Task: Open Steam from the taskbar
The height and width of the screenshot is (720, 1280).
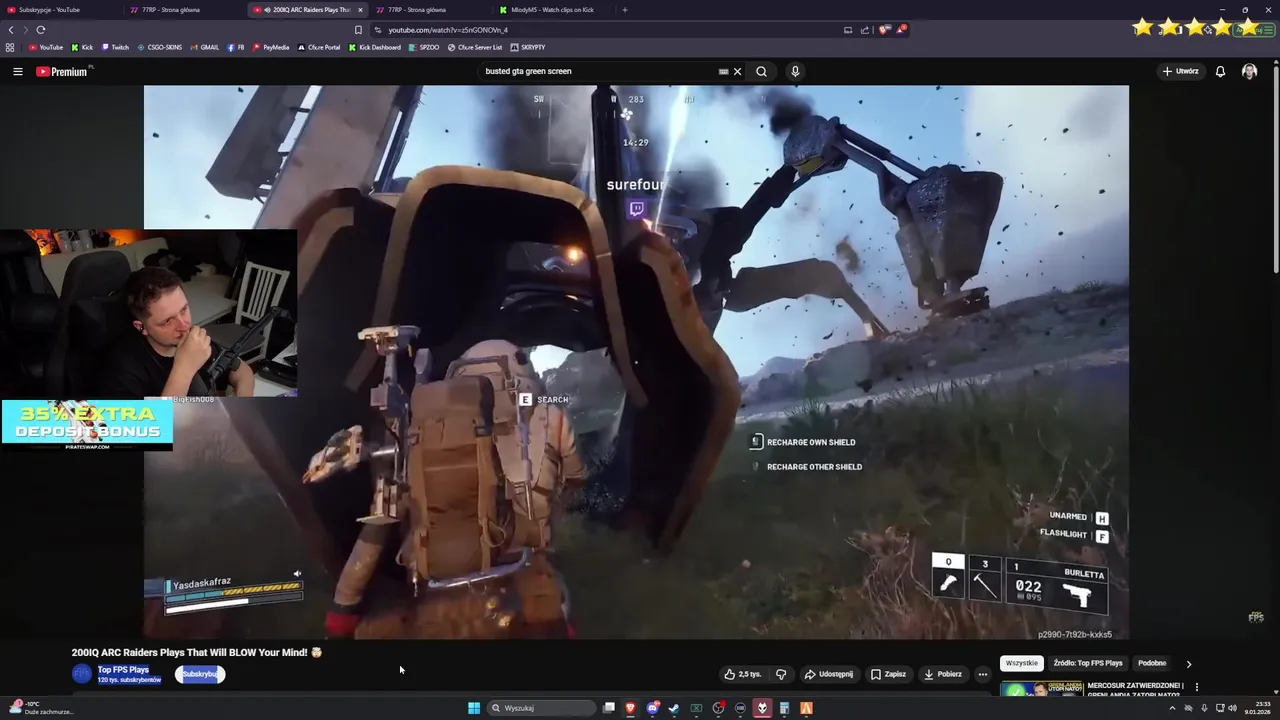Action: click(x=674, y=708)
